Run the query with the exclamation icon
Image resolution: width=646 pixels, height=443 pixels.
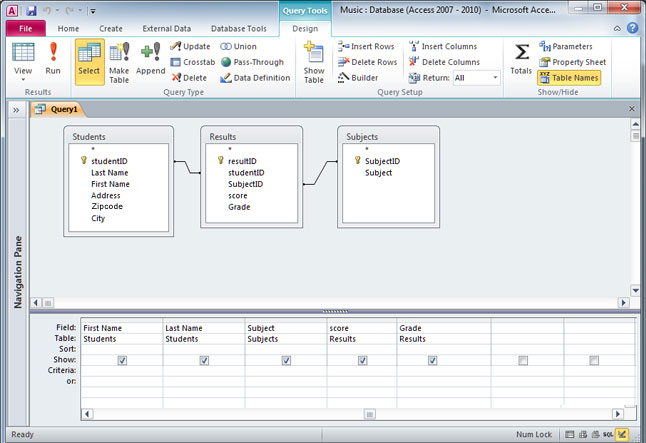[53, 59]
